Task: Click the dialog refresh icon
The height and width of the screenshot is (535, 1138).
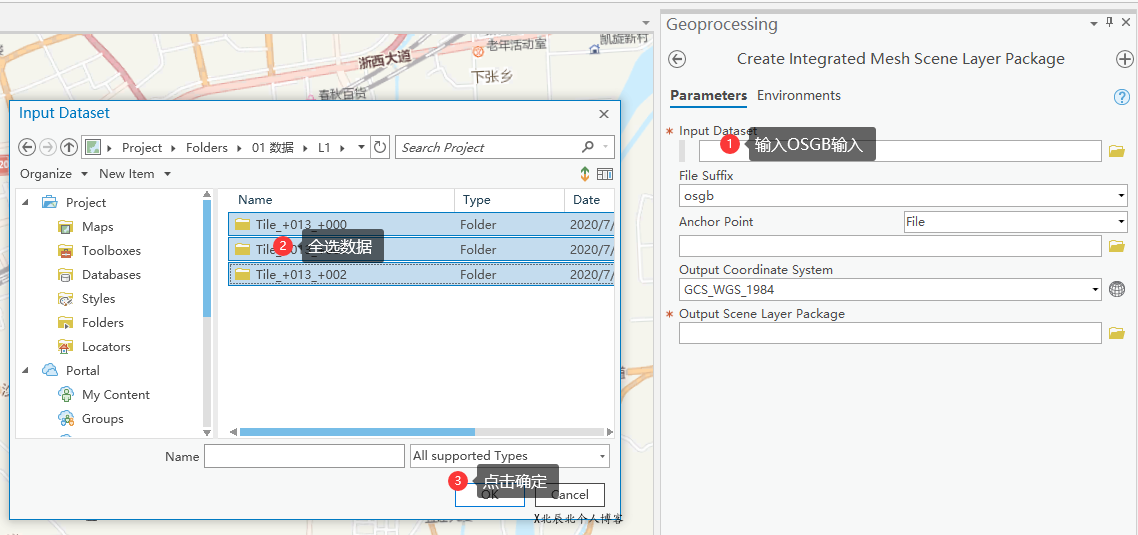Action: 380,147
